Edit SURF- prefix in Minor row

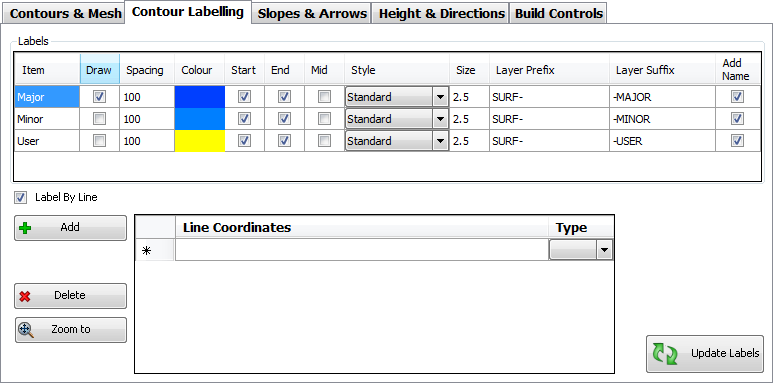(x=549, y=119)
